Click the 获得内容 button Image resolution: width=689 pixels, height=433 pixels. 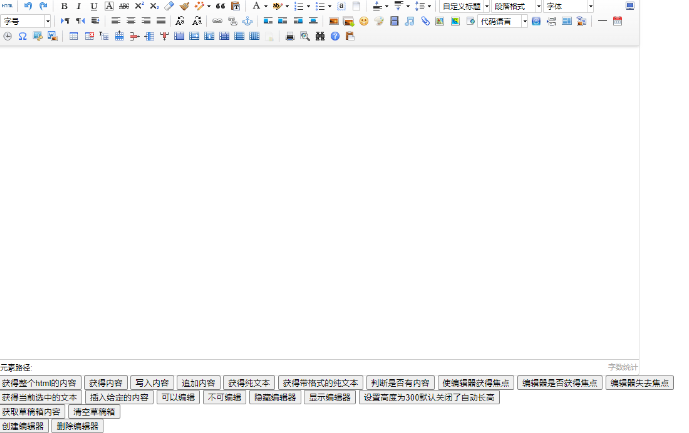click(105, 383)
